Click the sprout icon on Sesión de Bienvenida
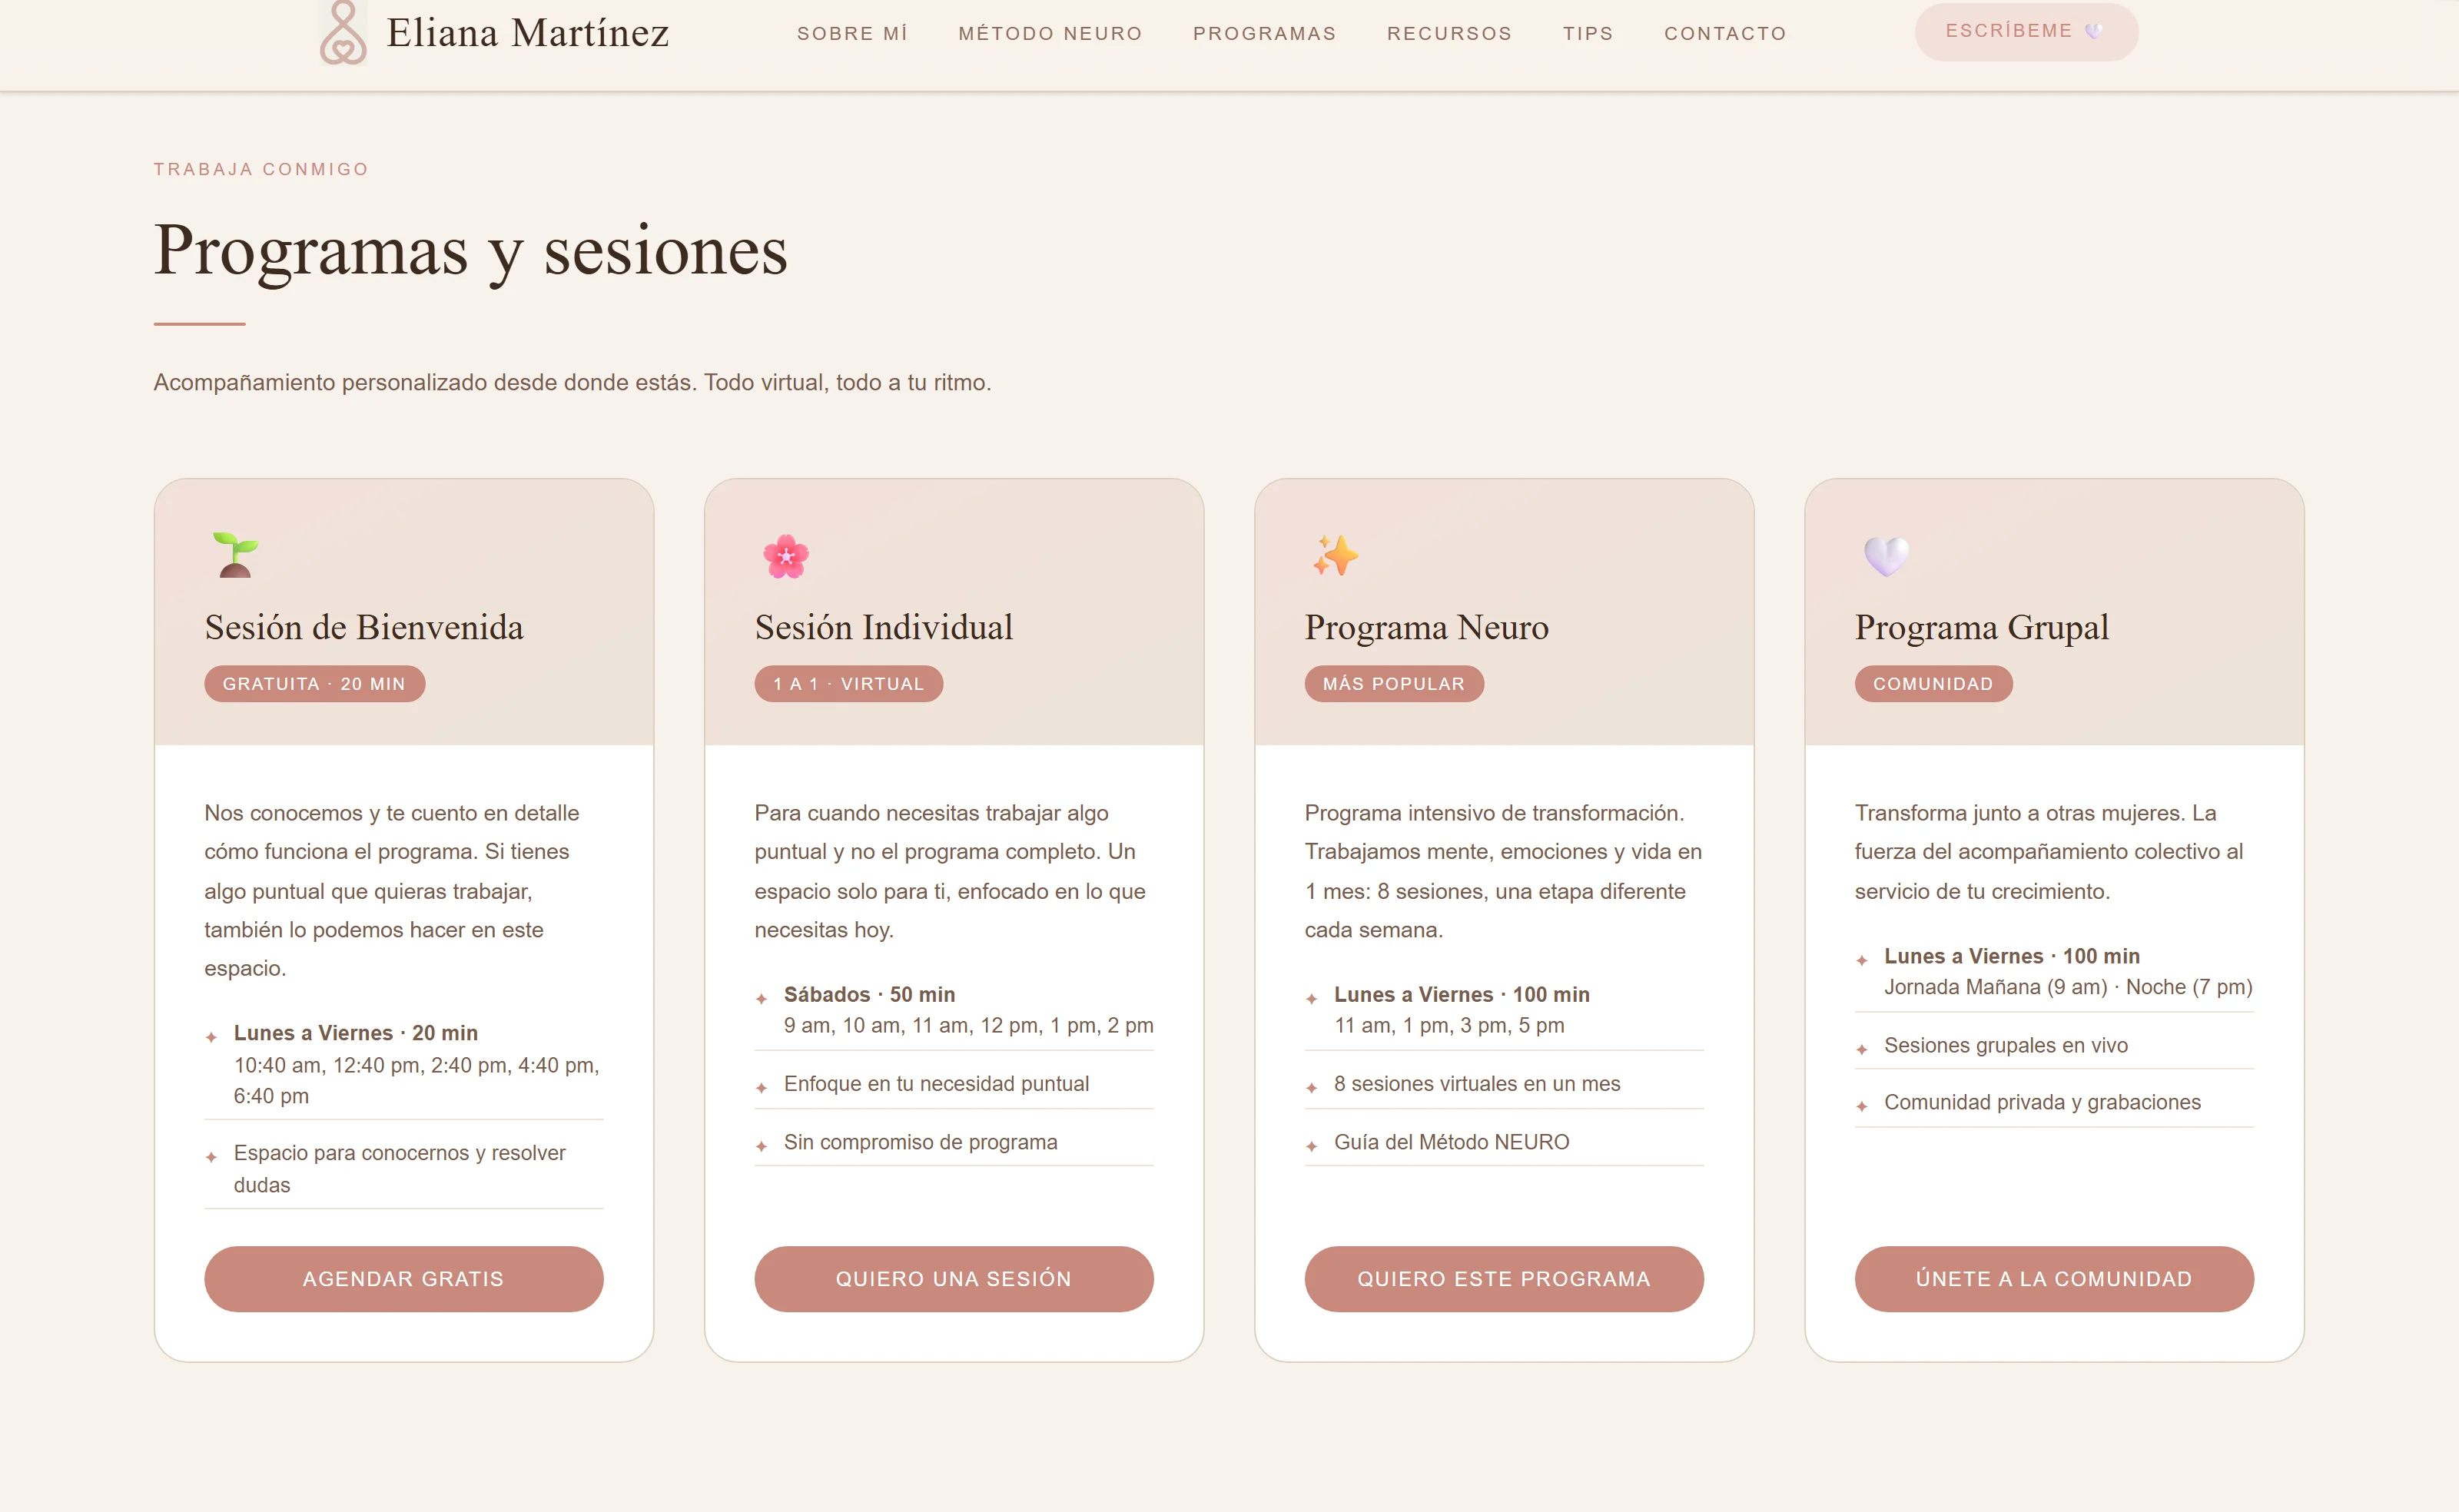 [236, 555]
